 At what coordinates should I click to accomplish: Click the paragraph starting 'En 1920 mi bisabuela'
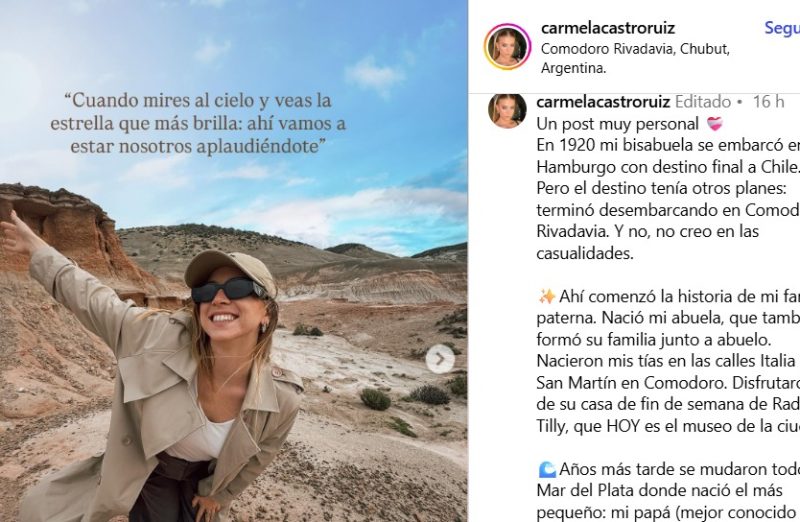coord(668,199)
